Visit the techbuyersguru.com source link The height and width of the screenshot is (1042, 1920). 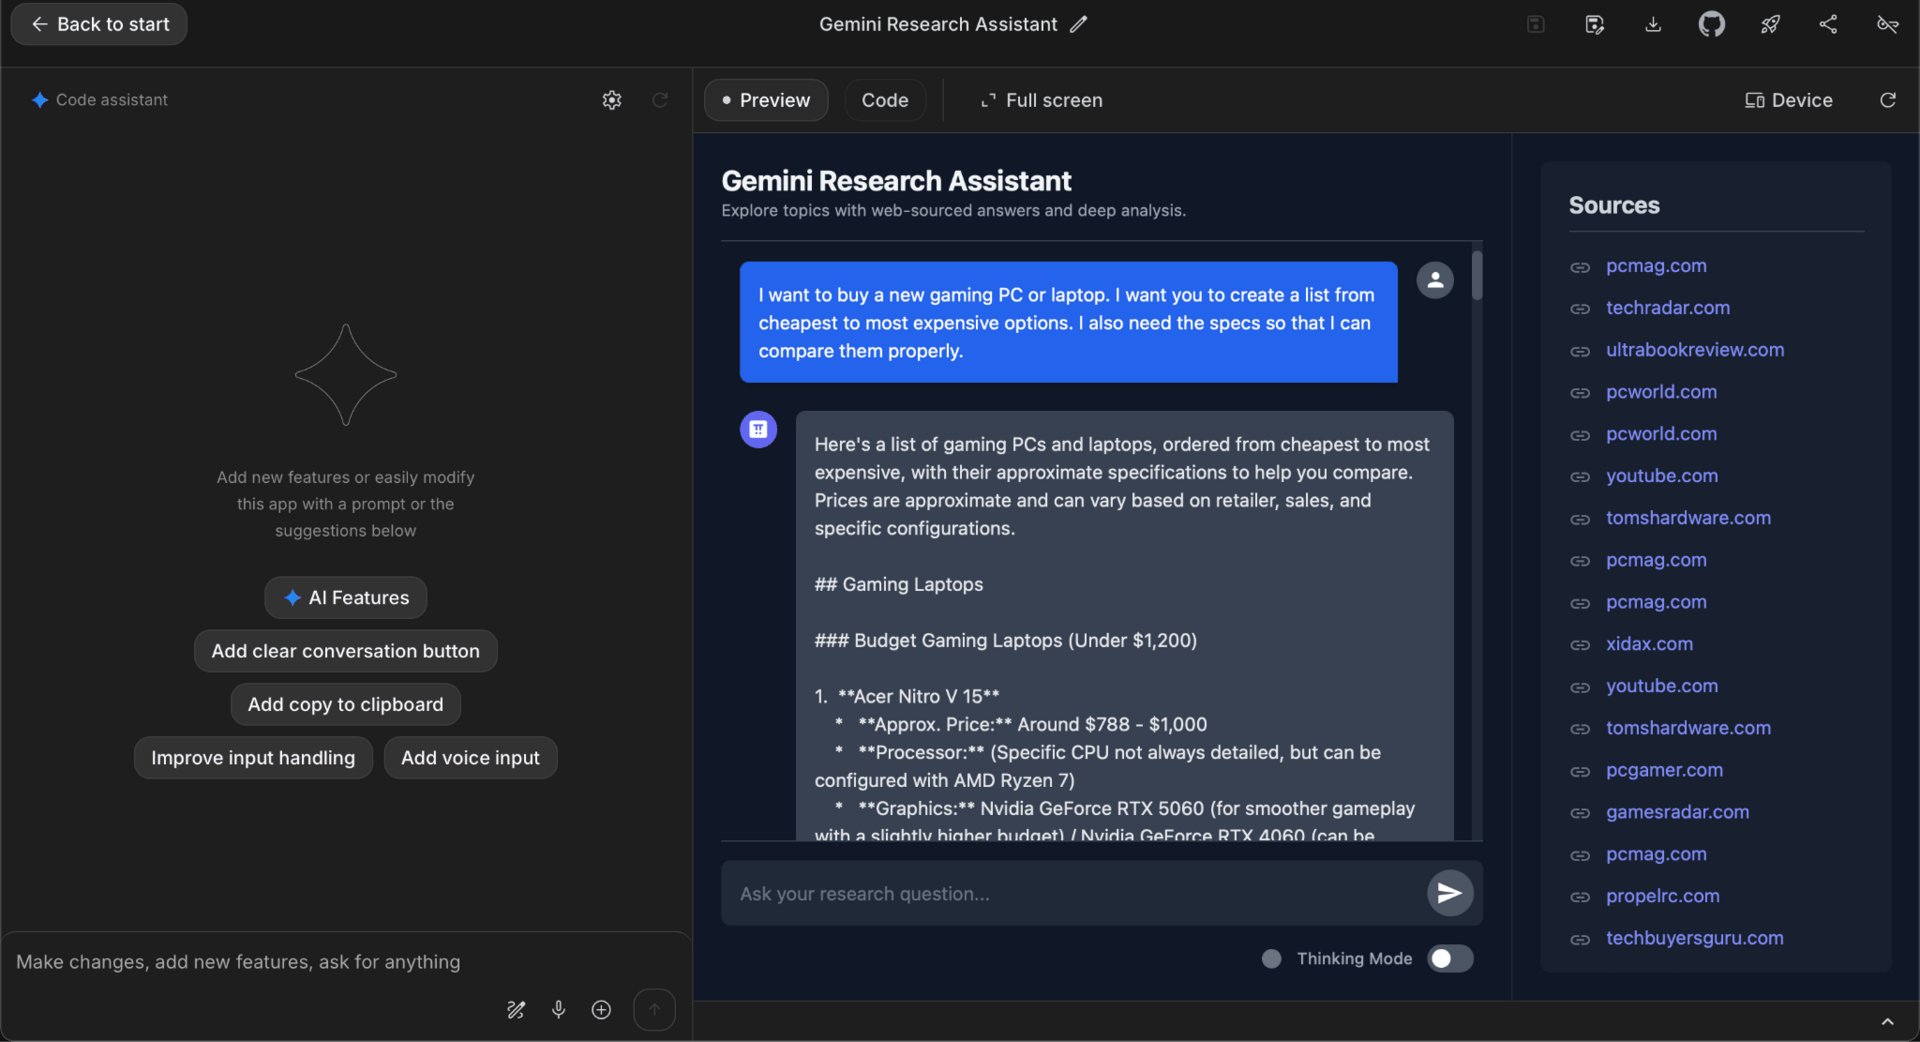1695,938
